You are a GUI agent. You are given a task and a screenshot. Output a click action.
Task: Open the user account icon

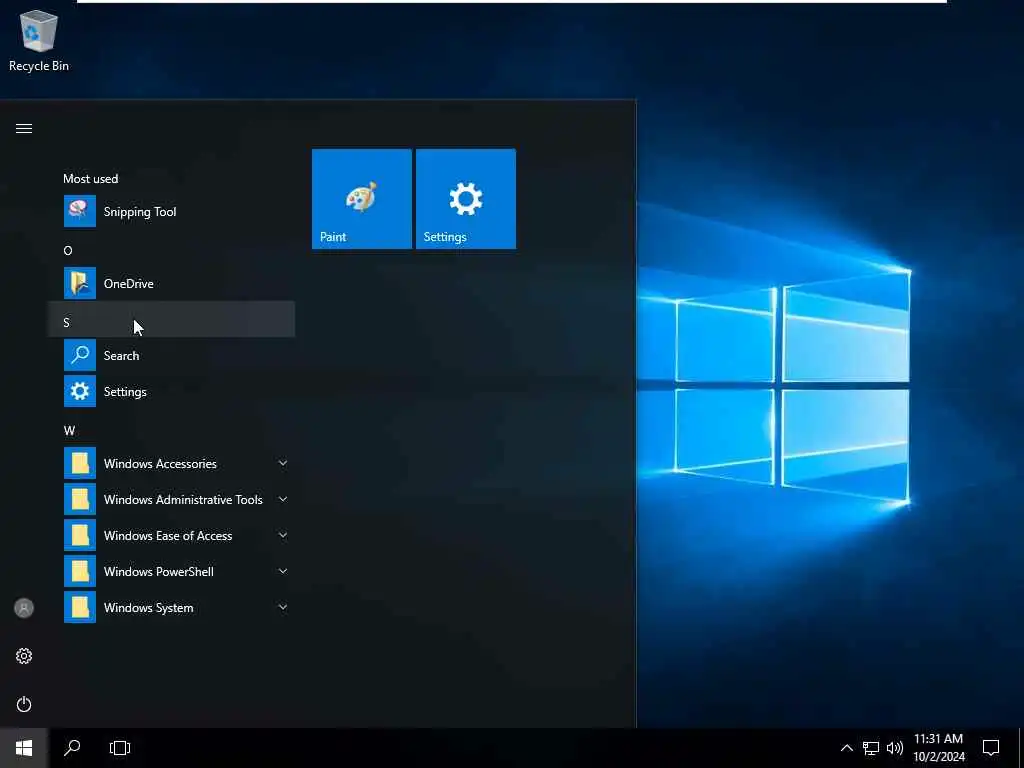coord(24,608)
